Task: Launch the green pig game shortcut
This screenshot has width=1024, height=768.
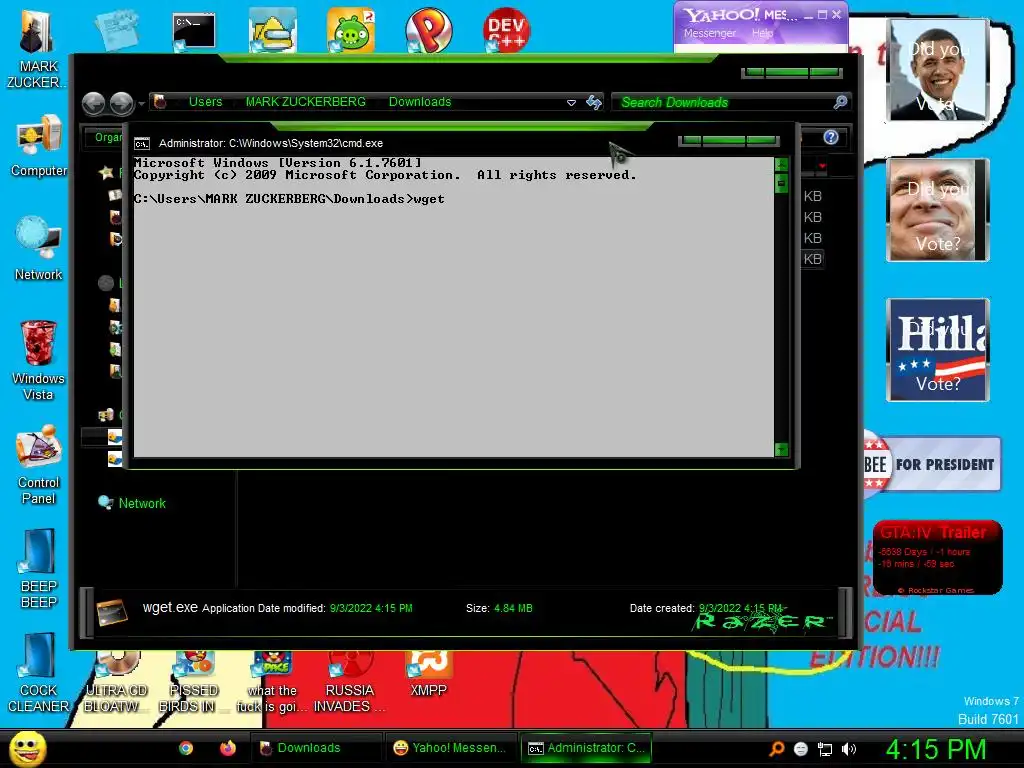Action: 351,30
